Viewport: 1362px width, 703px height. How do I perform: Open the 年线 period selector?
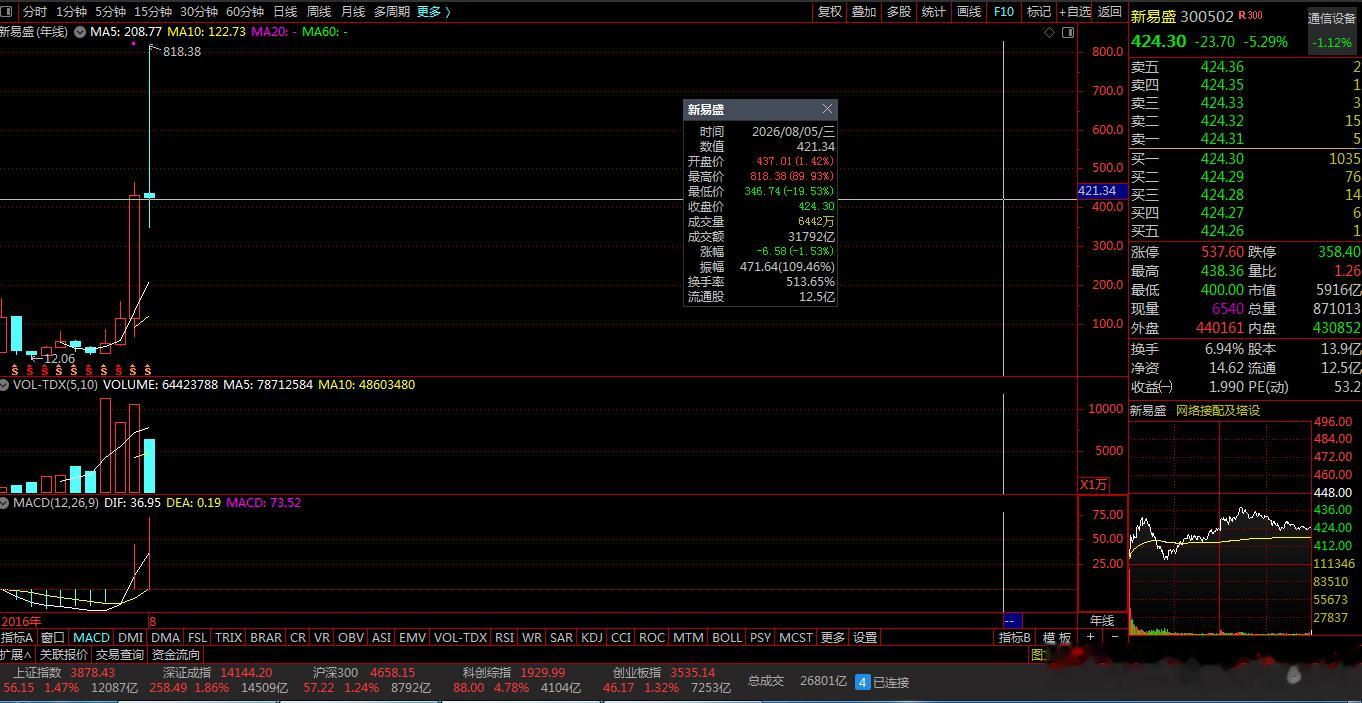(1102, 621)
